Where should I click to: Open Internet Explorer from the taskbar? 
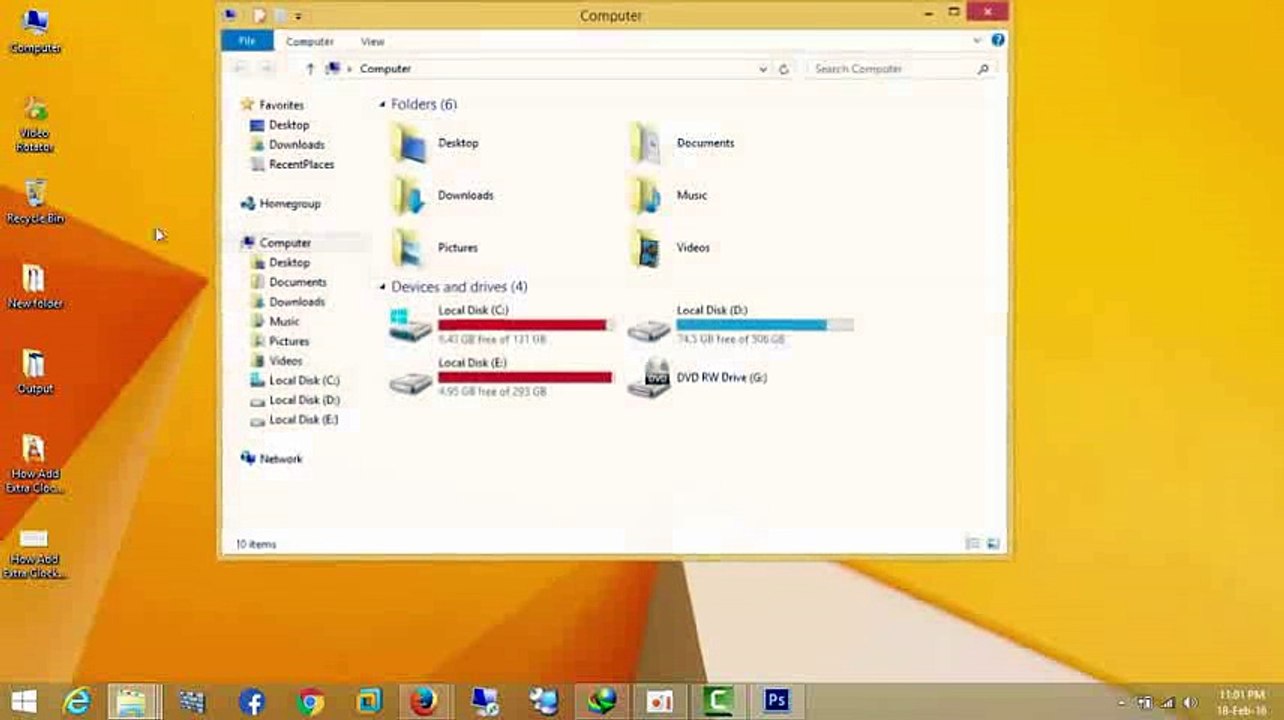(x=77, y=701)
